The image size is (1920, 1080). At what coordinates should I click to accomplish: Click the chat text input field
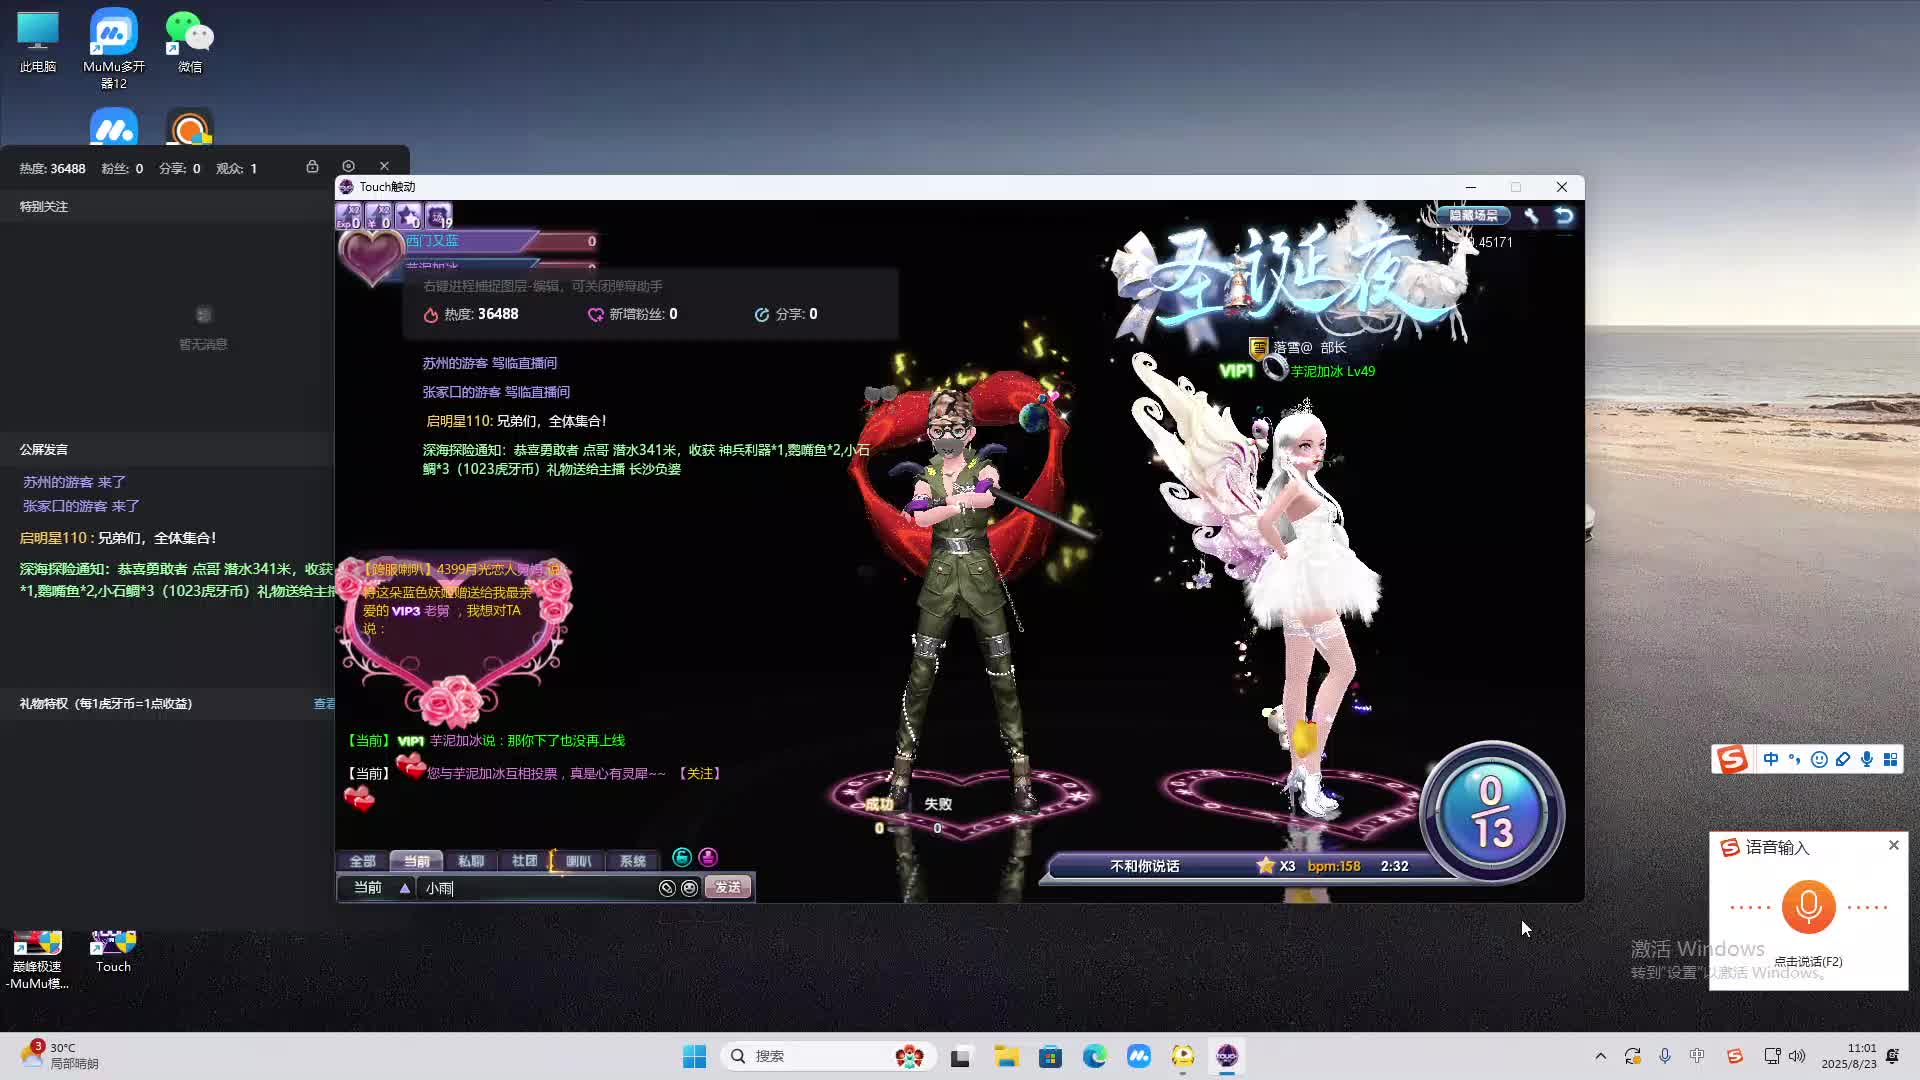tap(540, 888)
